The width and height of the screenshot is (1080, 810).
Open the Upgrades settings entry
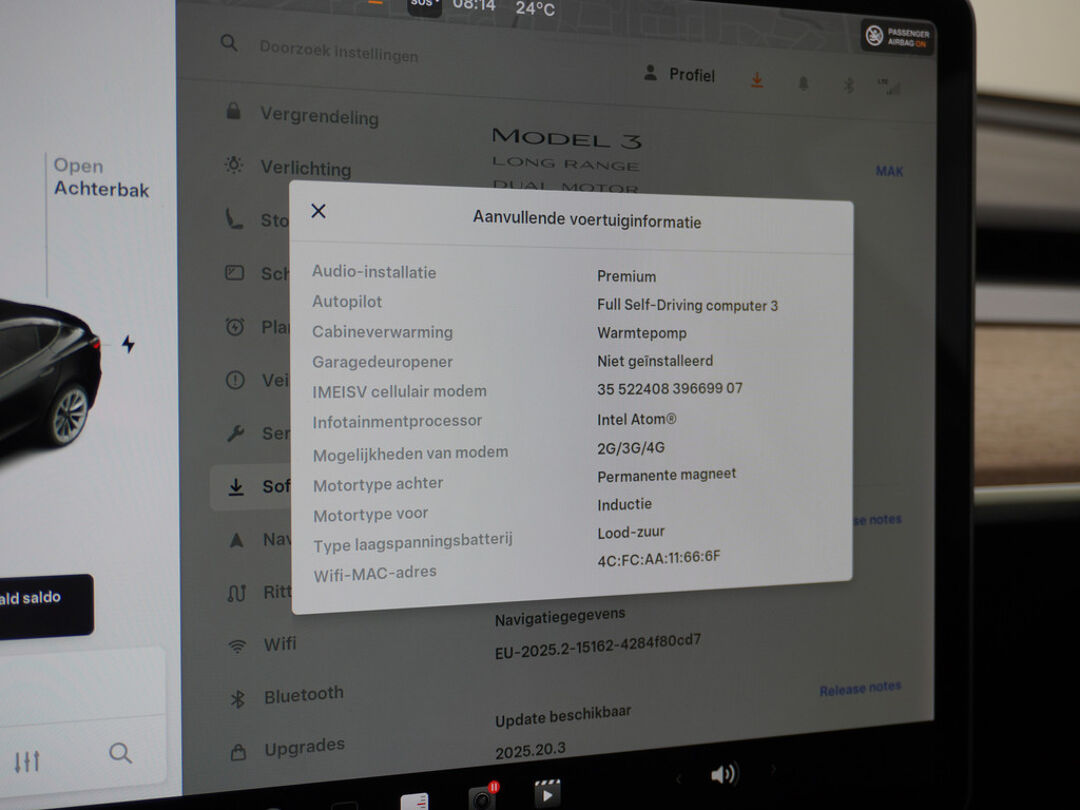coord(304,747)
